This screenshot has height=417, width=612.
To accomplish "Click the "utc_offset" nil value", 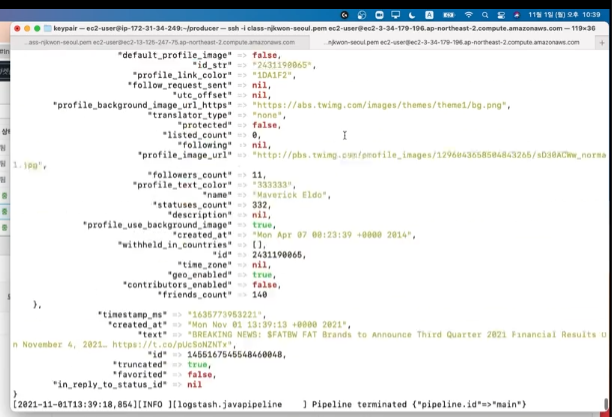I will 259,95.
